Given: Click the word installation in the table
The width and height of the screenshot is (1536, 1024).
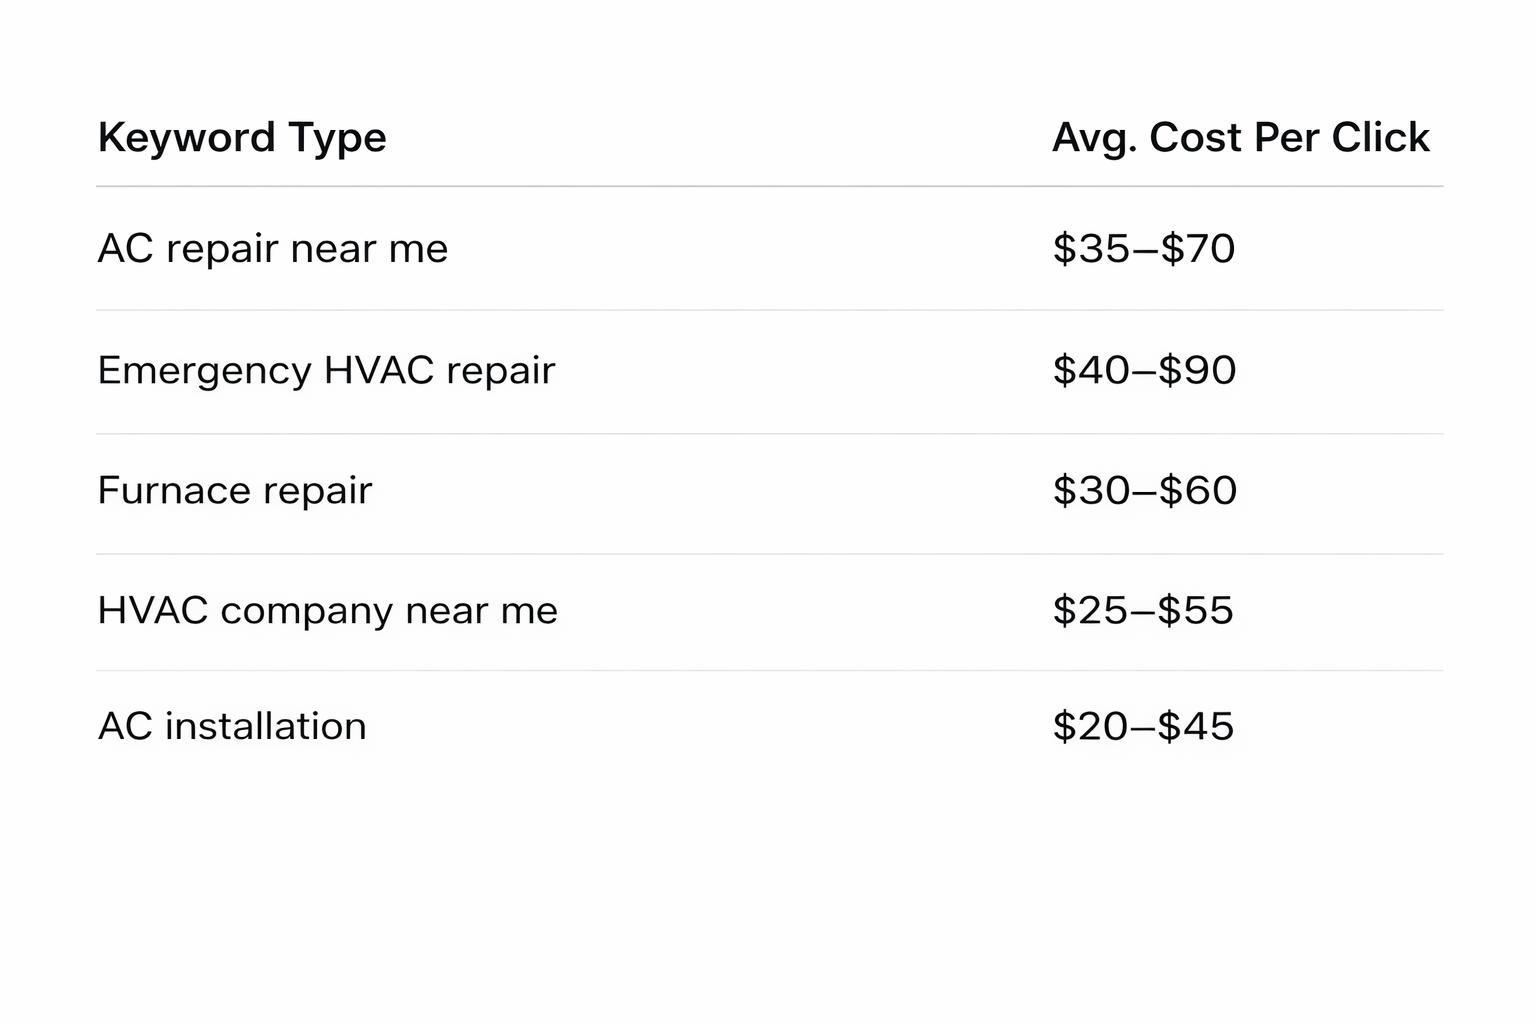Looking at the screenshot, I should click(265, 727).
